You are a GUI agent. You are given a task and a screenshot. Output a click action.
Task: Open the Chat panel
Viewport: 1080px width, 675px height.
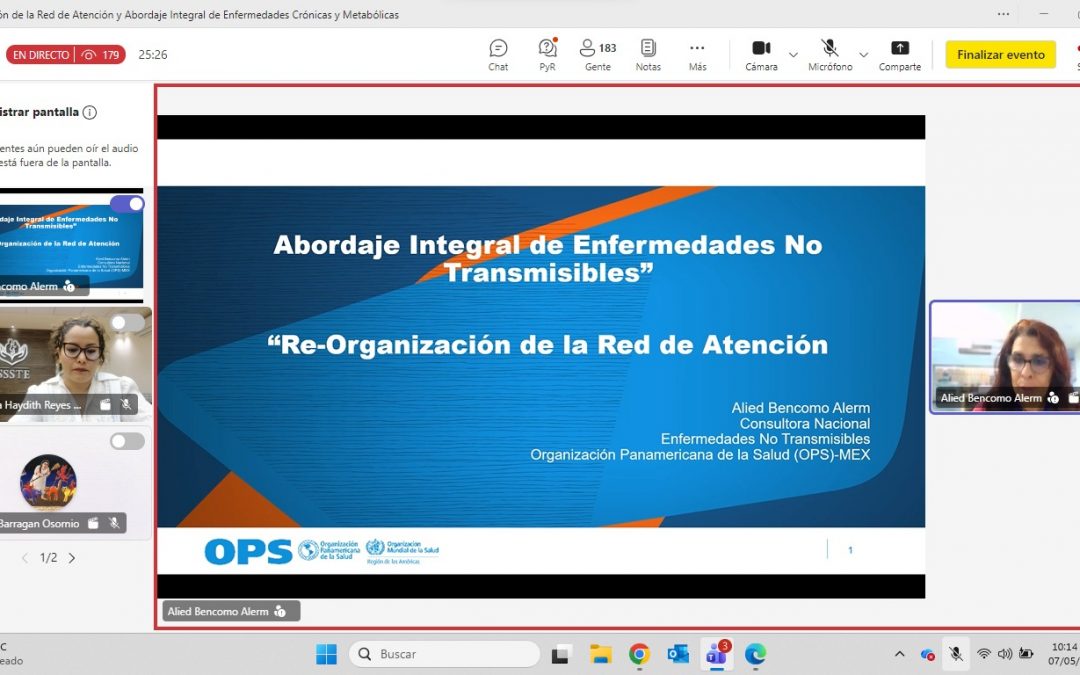[498, 55]
